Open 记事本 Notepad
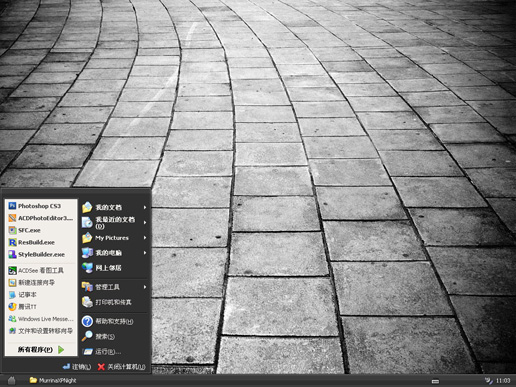516x387 pixels. click(x=41, y=295)
